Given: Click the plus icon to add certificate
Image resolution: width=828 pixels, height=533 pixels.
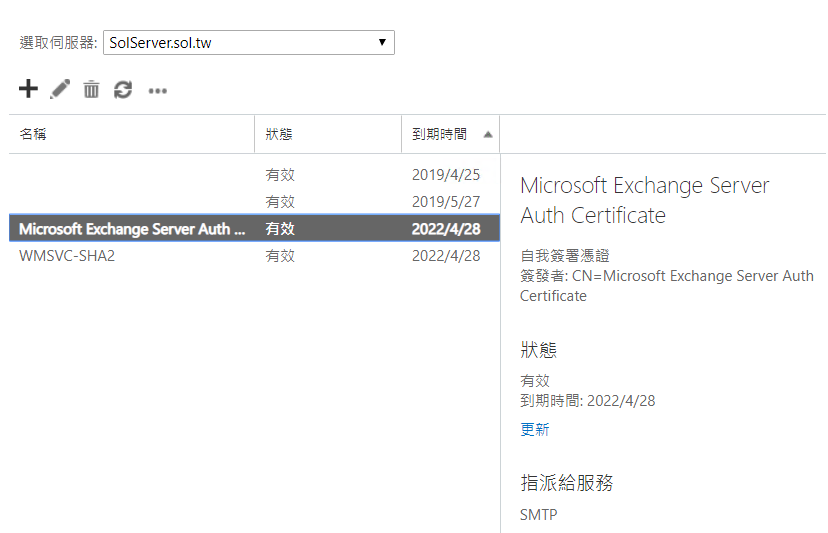Looking at the screenshot, I should (29, 89).
